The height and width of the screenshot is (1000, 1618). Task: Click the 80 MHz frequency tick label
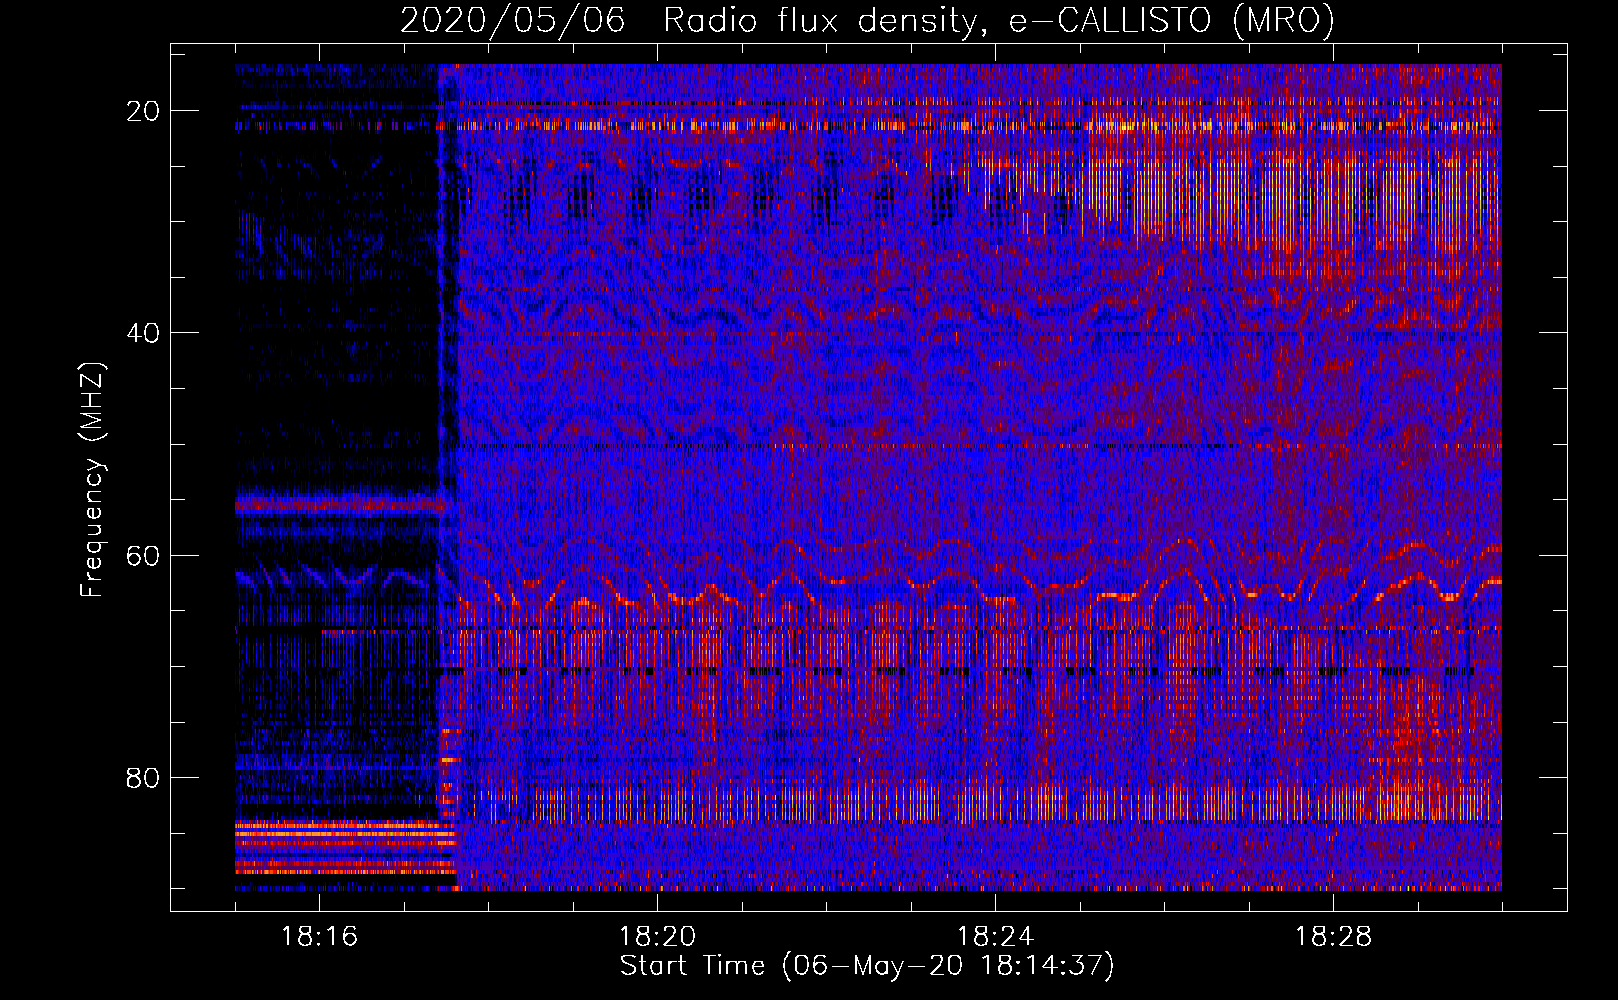144,777
